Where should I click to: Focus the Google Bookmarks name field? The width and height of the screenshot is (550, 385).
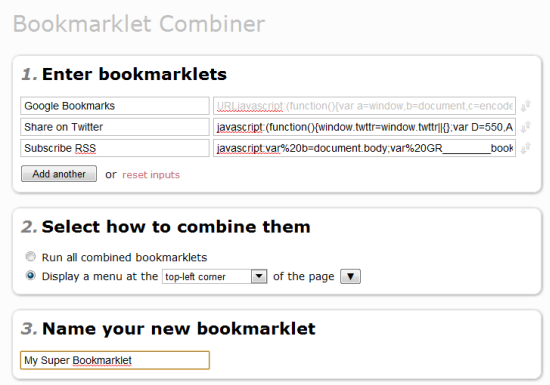115,106
